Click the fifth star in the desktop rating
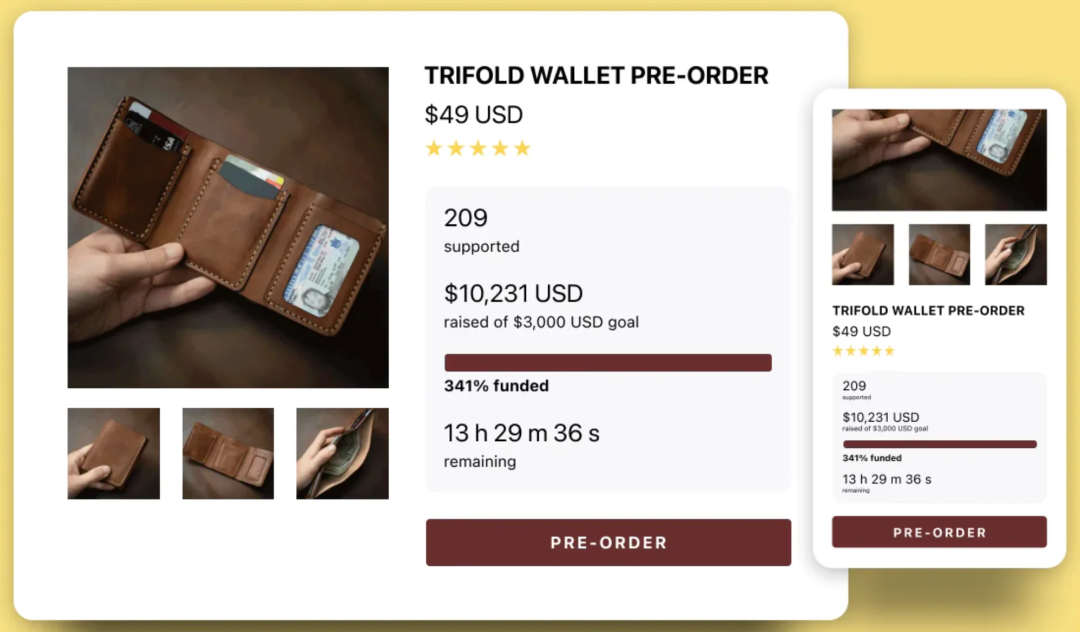 (522, 149)
